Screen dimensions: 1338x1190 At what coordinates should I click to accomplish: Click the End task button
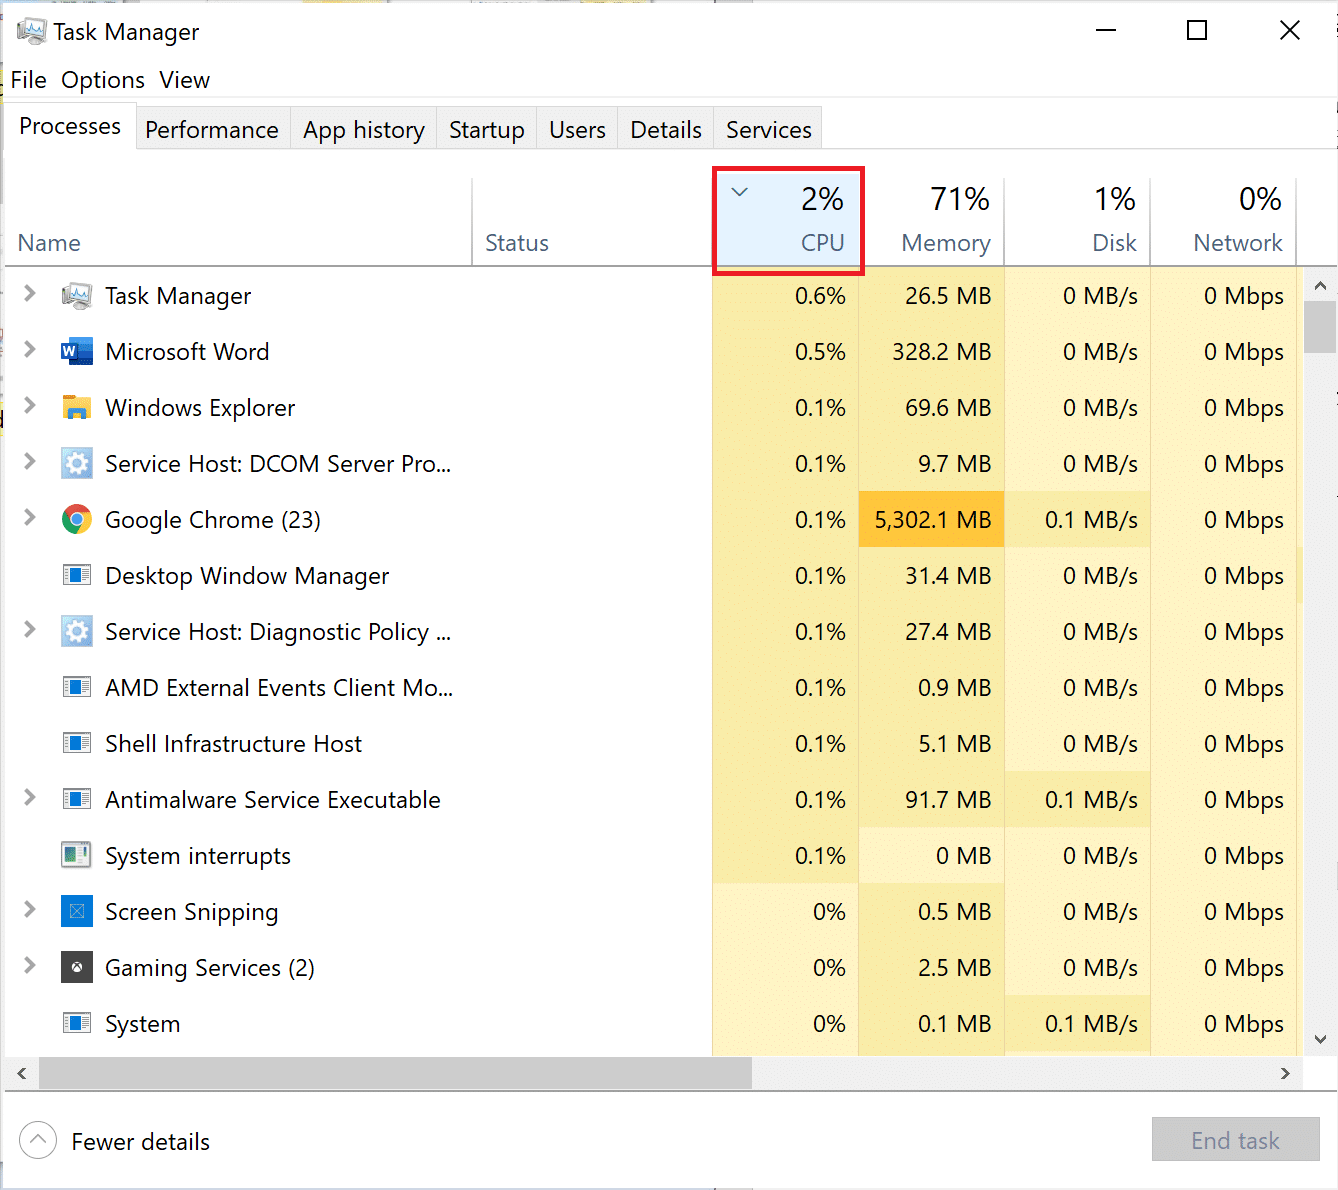pos(1235,1140)
